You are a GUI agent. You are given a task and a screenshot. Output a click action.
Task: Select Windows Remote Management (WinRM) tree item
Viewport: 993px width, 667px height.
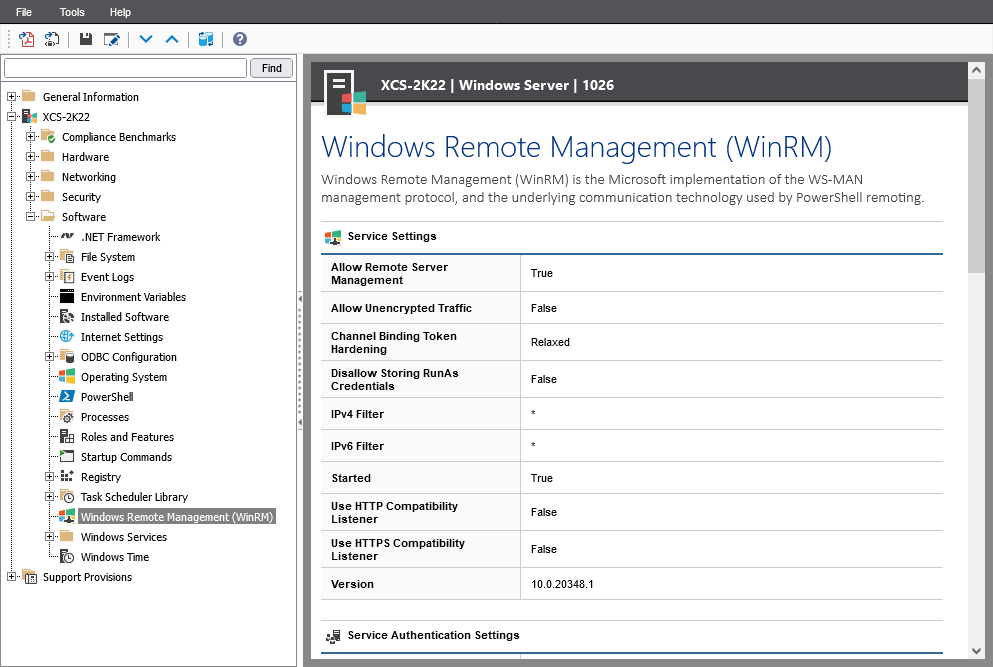tap(177, 517)
